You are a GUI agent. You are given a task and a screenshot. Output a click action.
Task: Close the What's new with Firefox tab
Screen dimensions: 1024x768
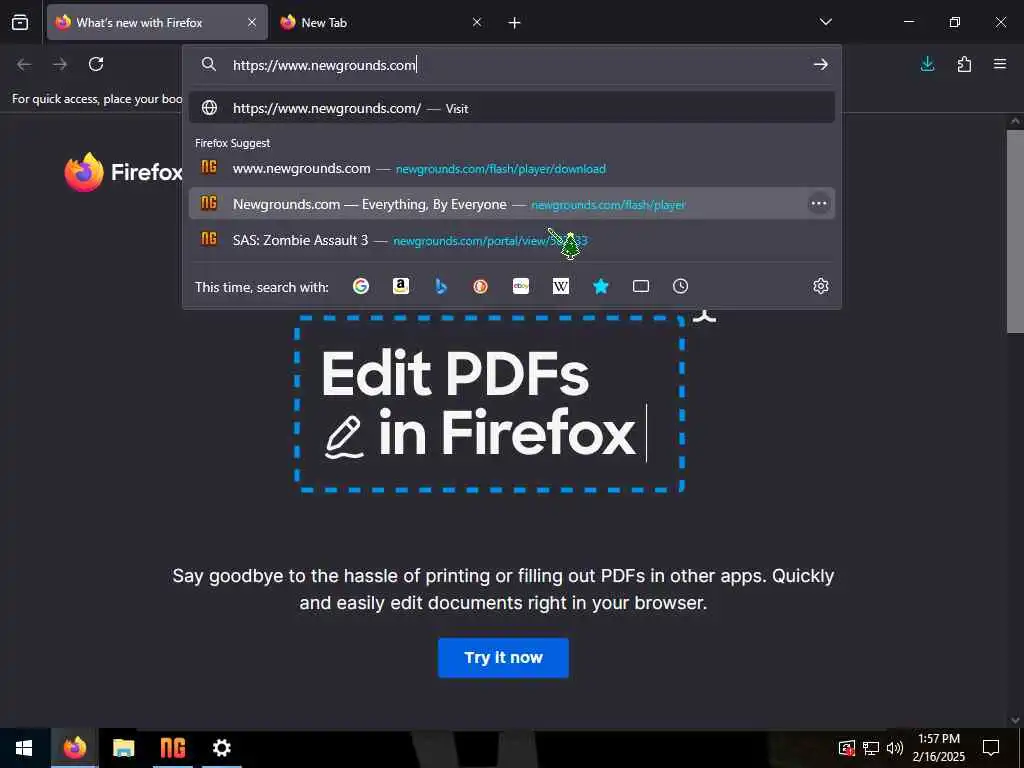tap(252, 22)
